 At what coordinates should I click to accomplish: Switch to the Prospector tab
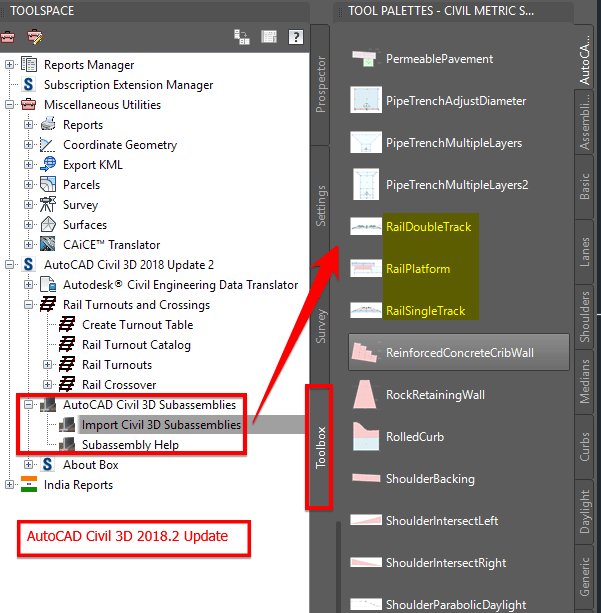pos(320,84)
